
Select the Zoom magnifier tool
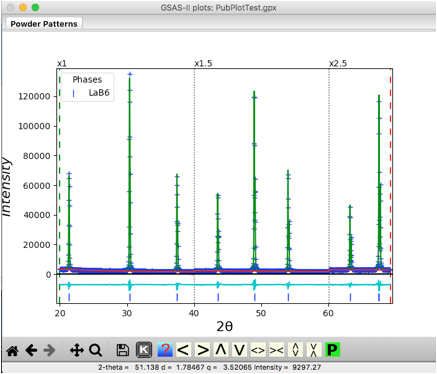[x=95, y=350]
